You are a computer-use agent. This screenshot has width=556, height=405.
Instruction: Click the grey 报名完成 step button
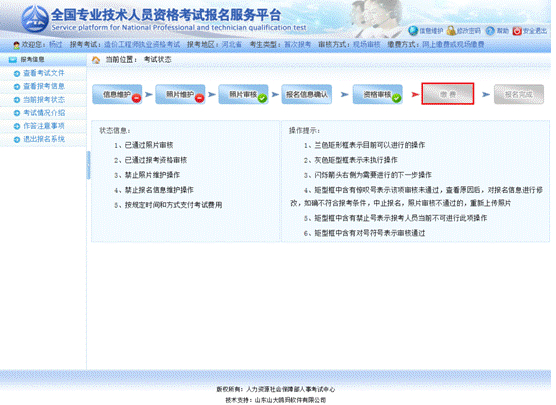[519, 94]
